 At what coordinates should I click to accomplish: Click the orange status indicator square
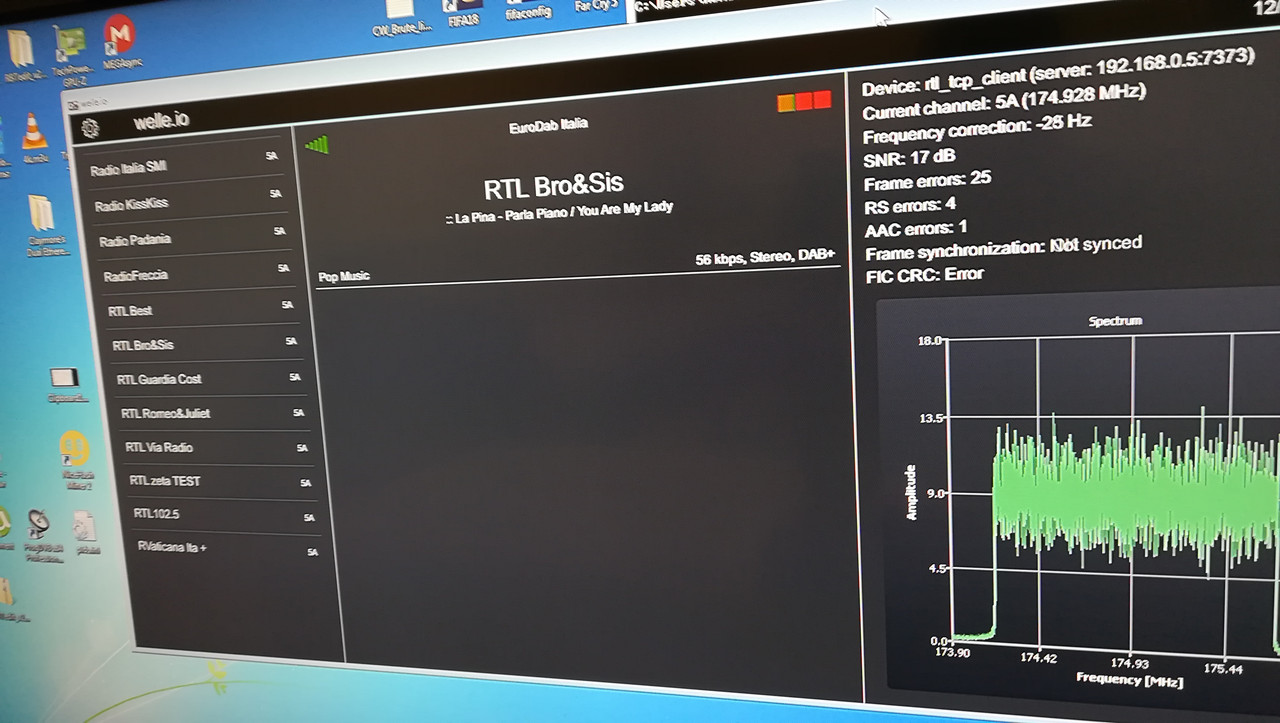(x=785, y=102)
